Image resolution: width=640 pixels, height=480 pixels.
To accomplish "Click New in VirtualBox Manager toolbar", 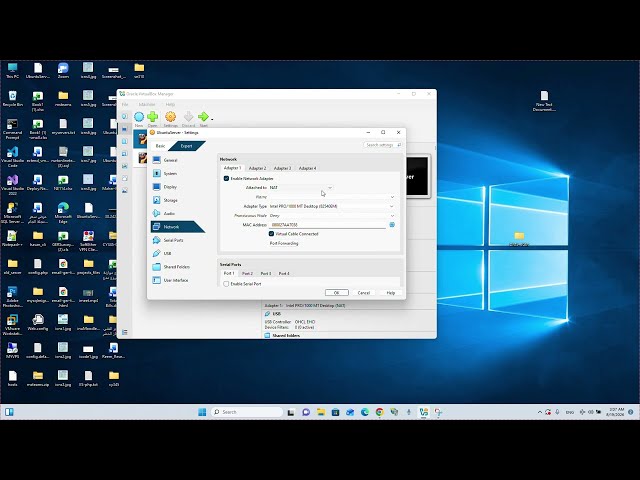I will (x=139, y=119).
